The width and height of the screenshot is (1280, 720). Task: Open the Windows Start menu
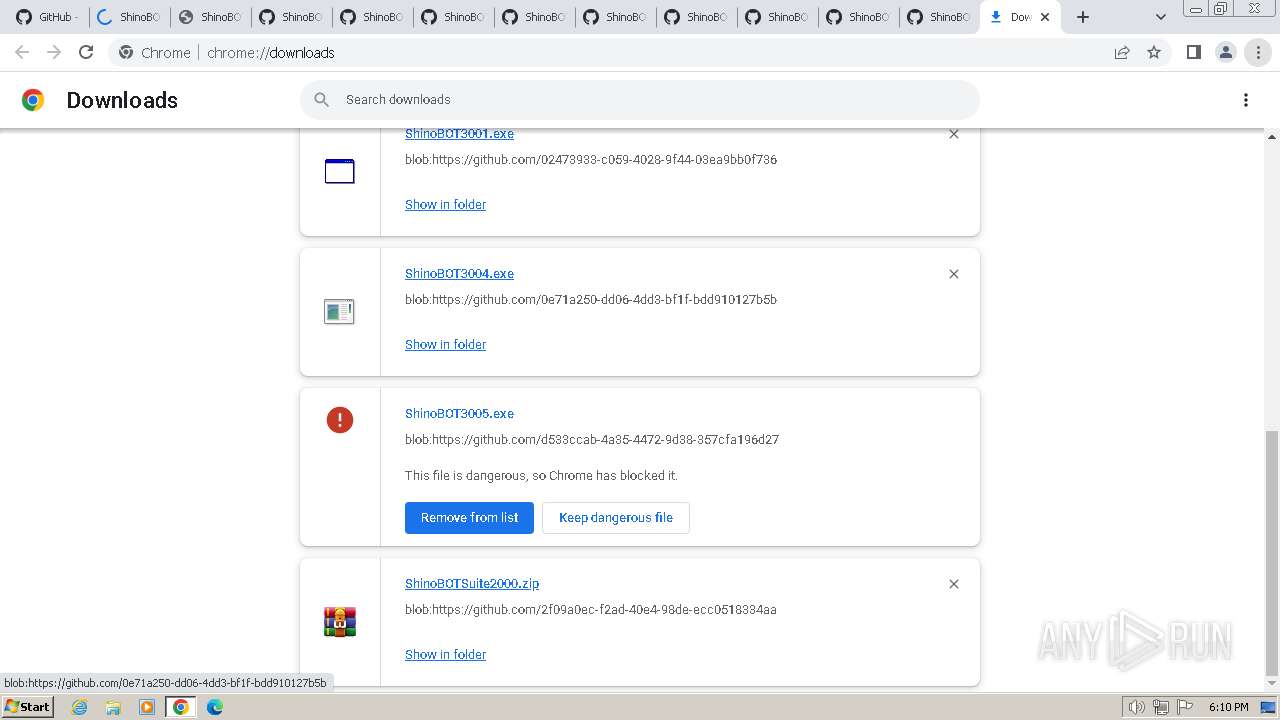(27, 706)
